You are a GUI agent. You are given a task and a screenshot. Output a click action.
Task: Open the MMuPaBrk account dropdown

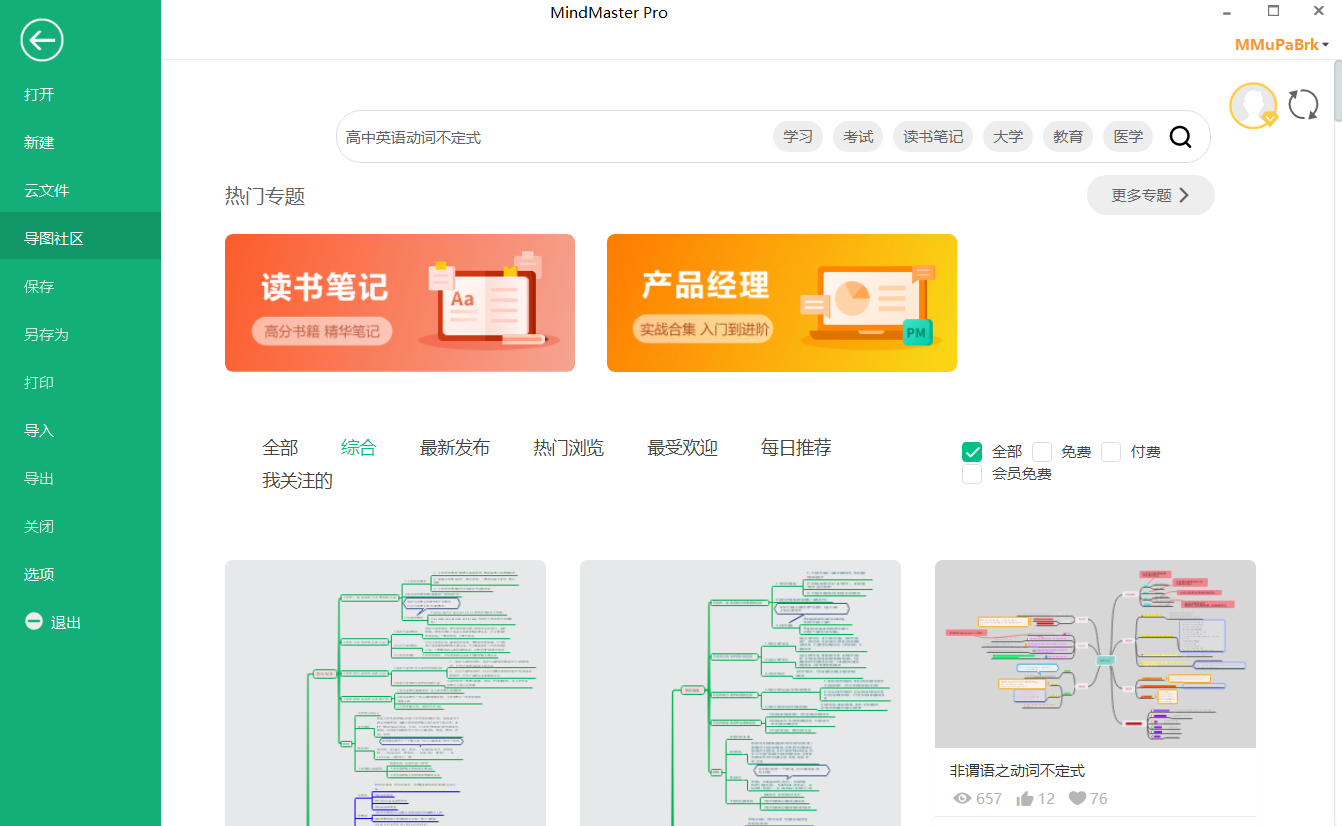pos(1281,45)
